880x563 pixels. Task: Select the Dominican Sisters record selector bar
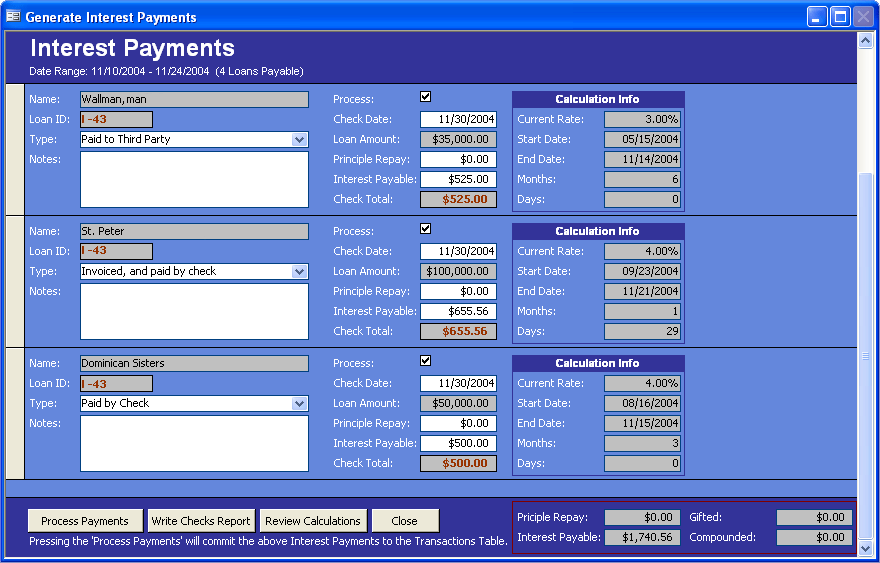pyautogui.click(x=15, y=413)
